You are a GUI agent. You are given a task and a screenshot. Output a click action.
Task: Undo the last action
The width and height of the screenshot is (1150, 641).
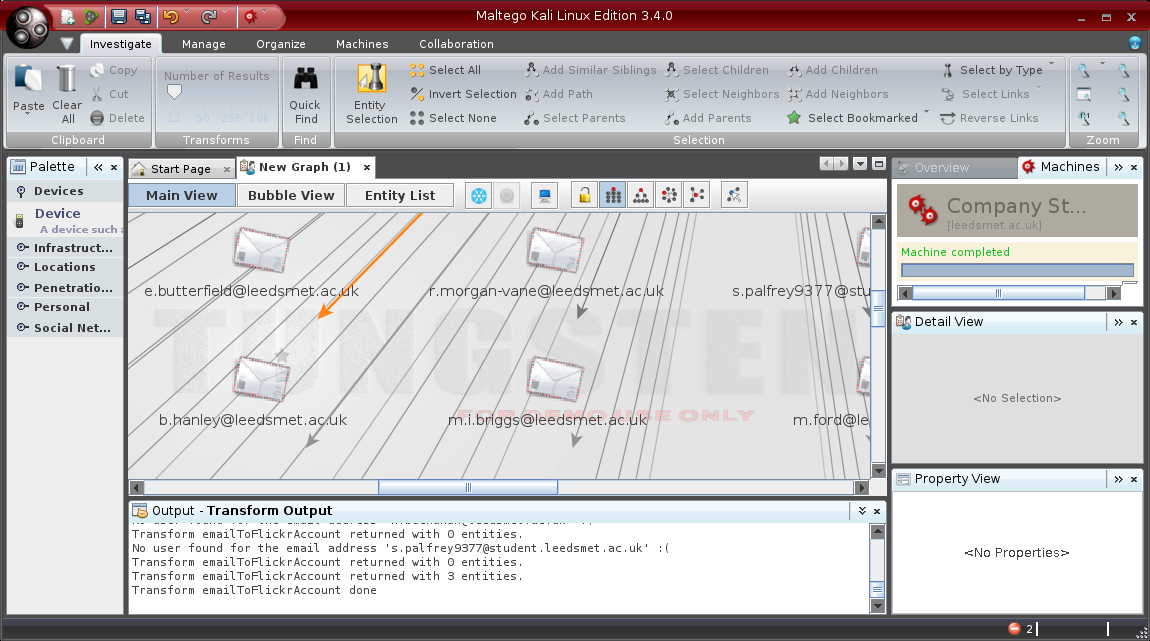tap(171, 16)
